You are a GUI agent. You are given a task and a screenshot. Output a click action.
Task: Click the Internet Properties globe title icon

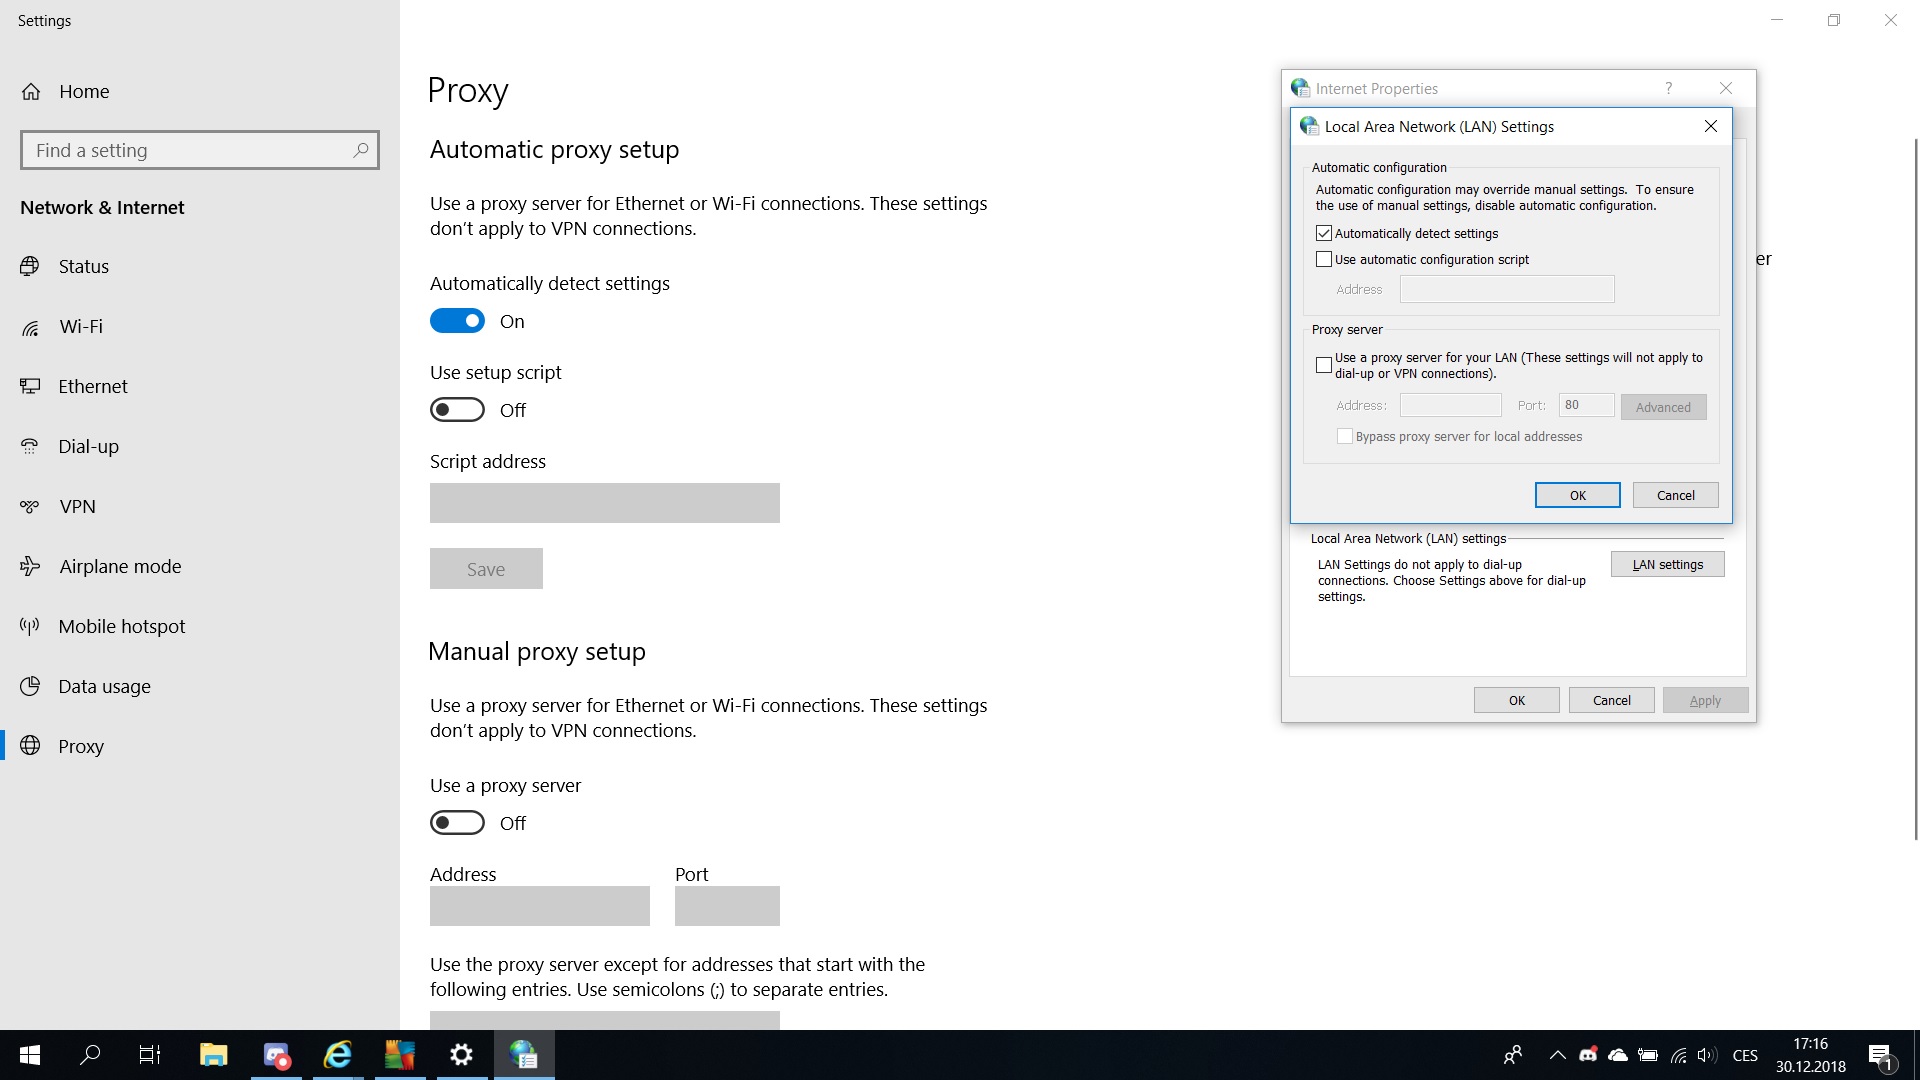pyautogui.click(x=1300, y=88)
